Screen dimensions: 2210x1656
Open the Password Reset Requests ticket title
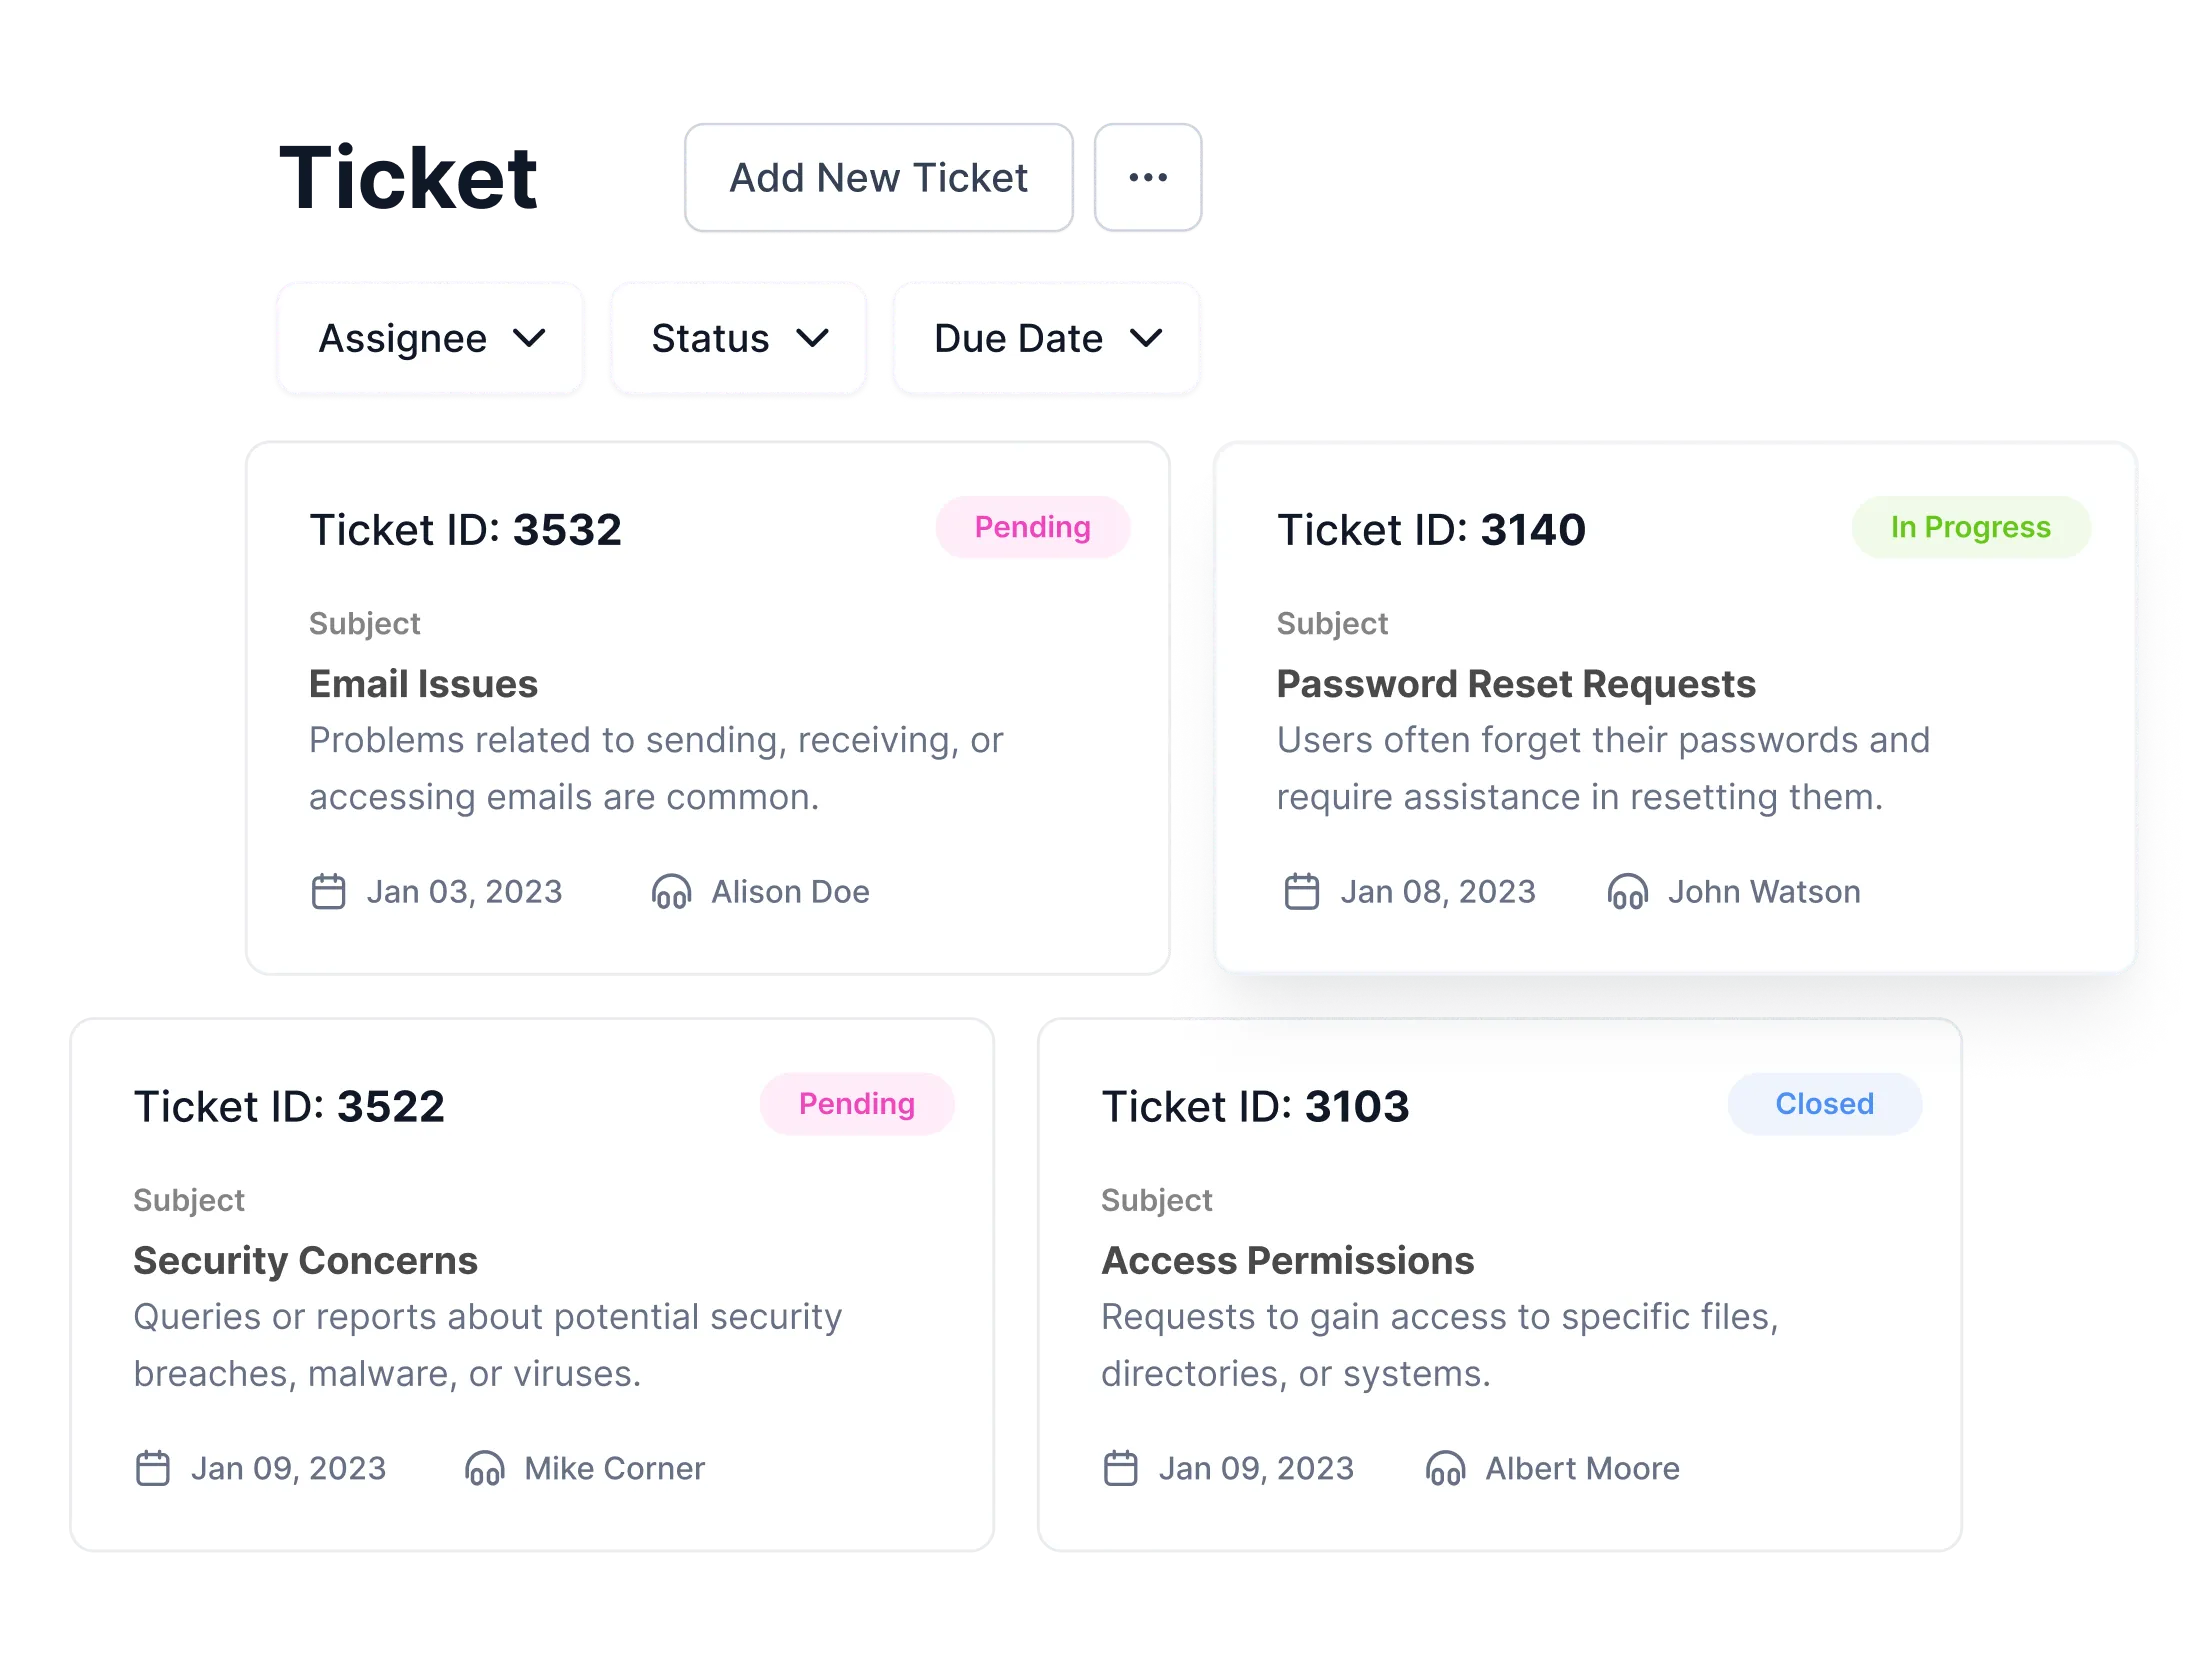1515,684
